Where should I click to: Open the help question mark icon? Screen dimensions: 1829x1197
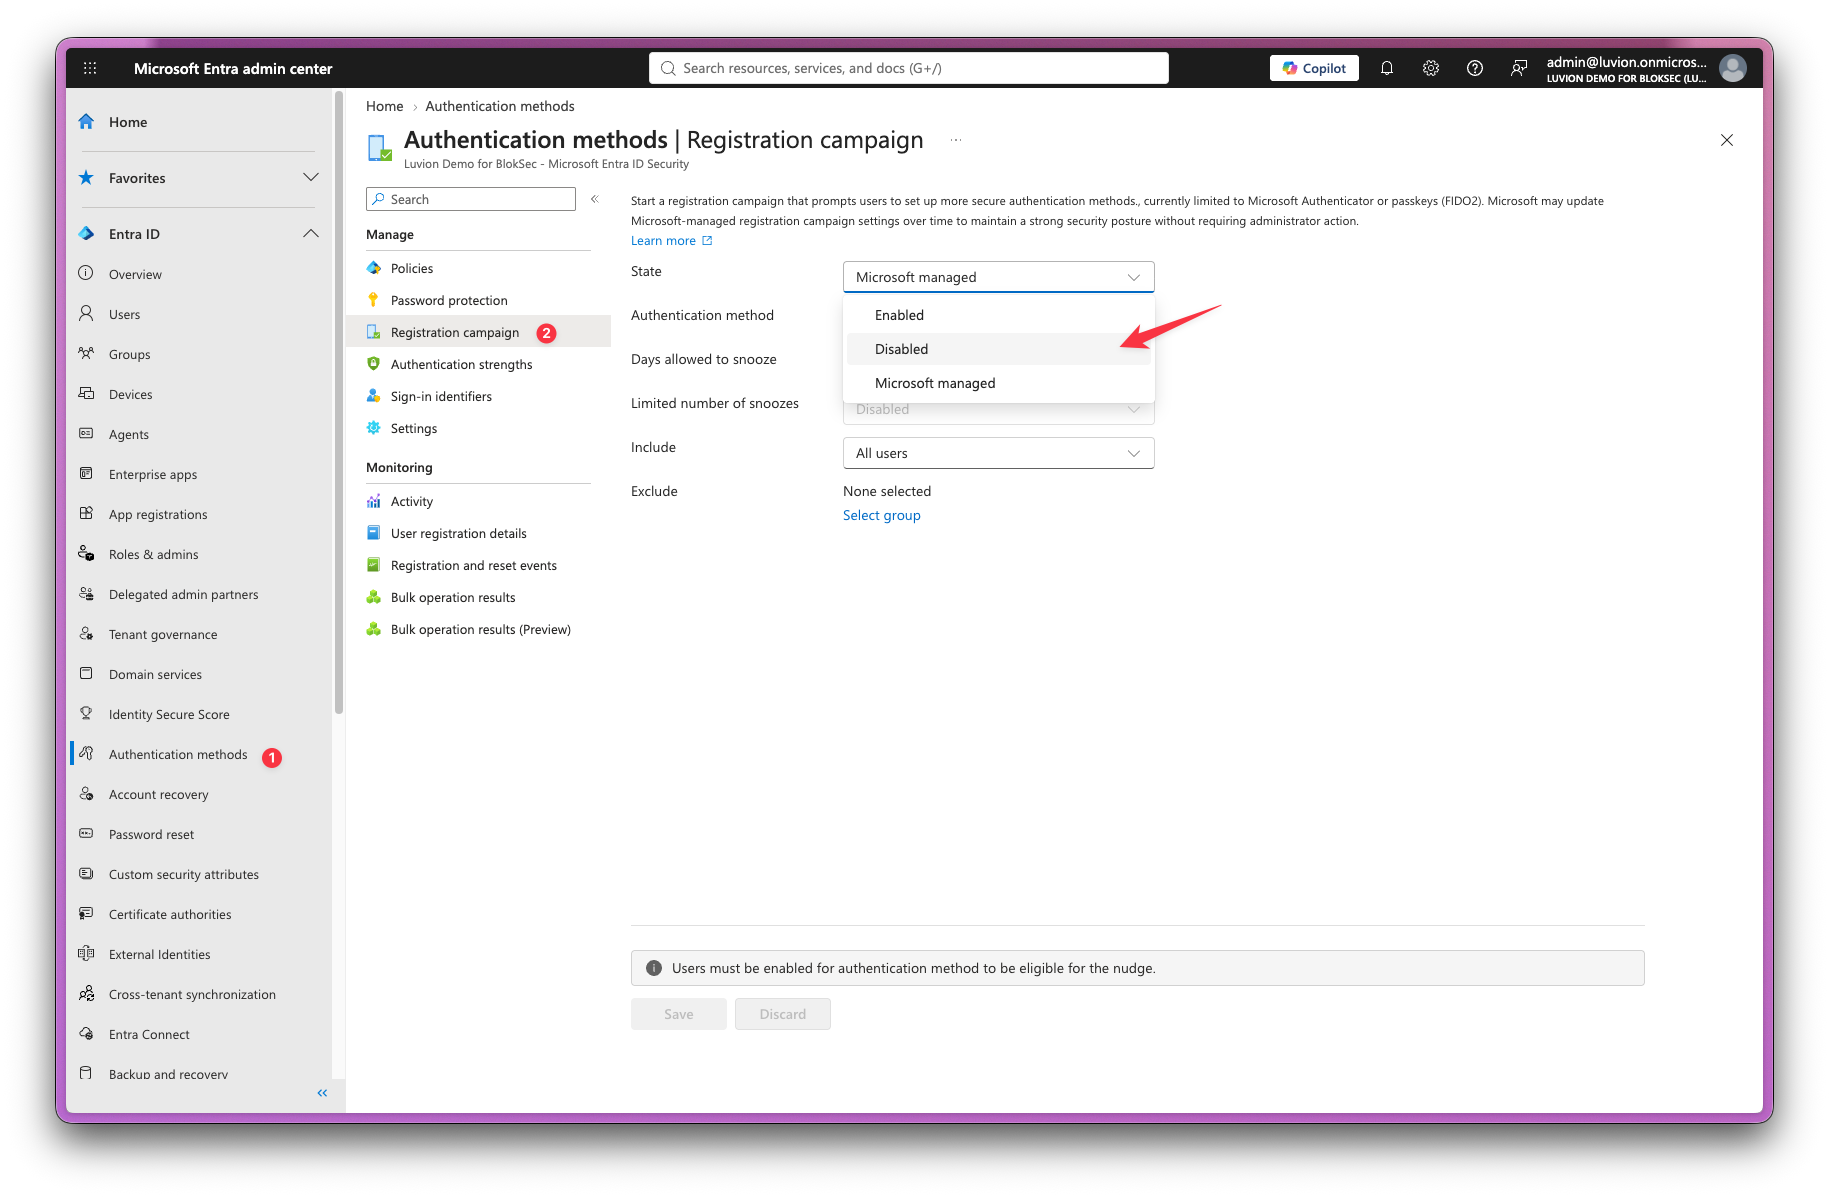(1475, 68)
